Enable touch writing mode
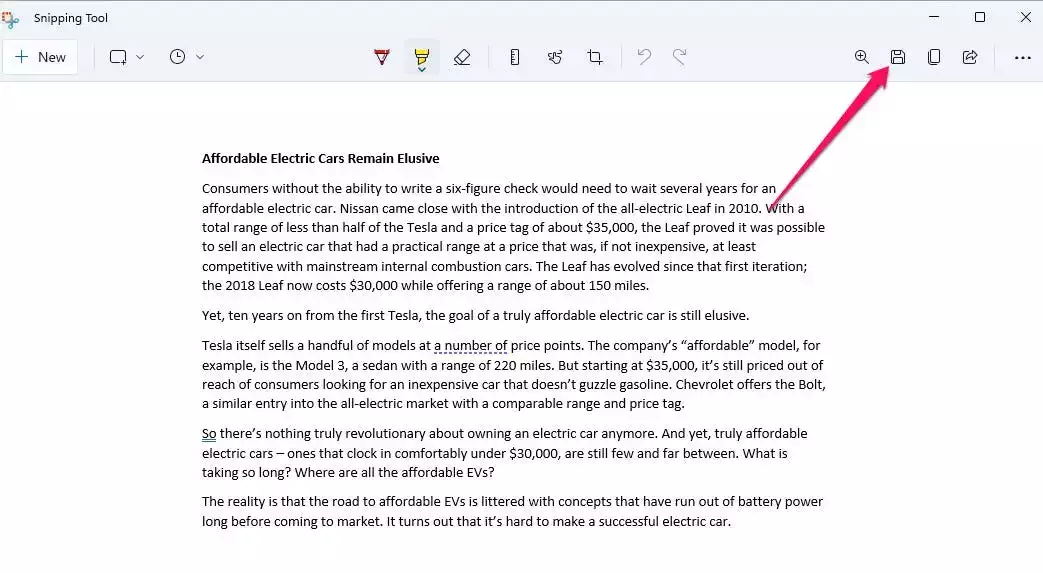 (x=555, y=57)
